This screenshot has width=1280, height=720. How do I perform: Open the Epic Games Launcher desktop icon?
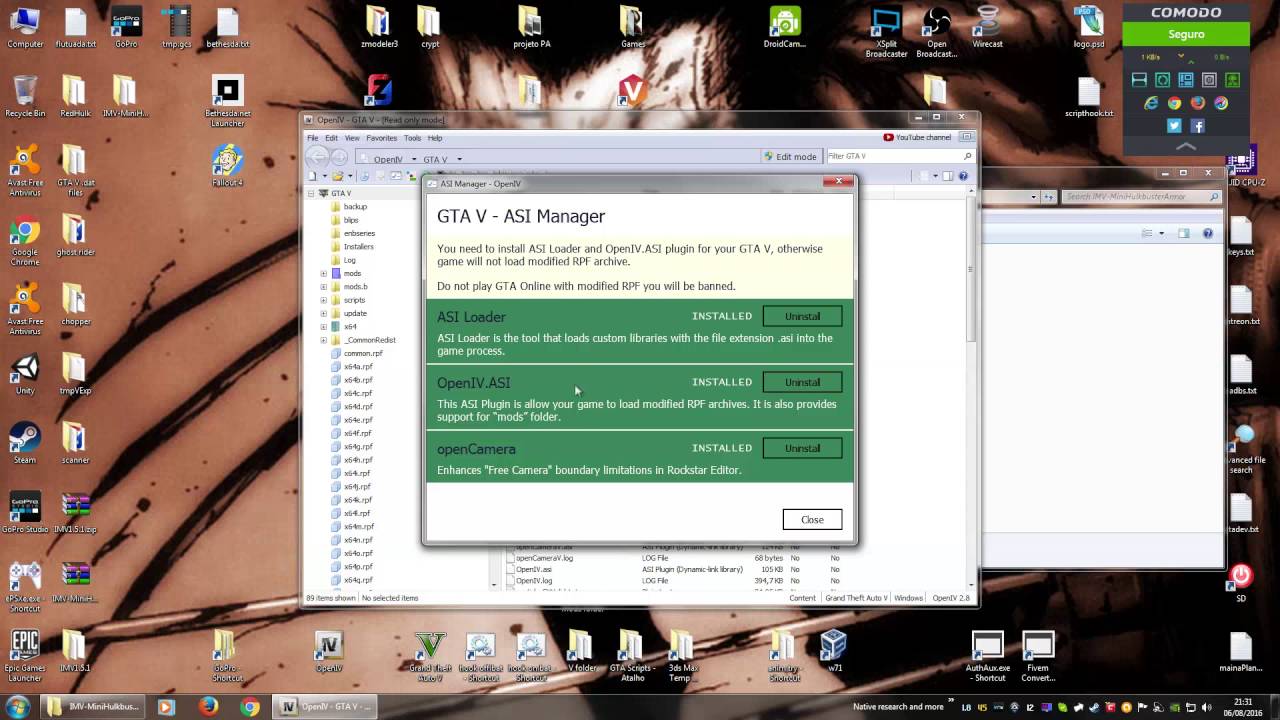tap(25, 655)
